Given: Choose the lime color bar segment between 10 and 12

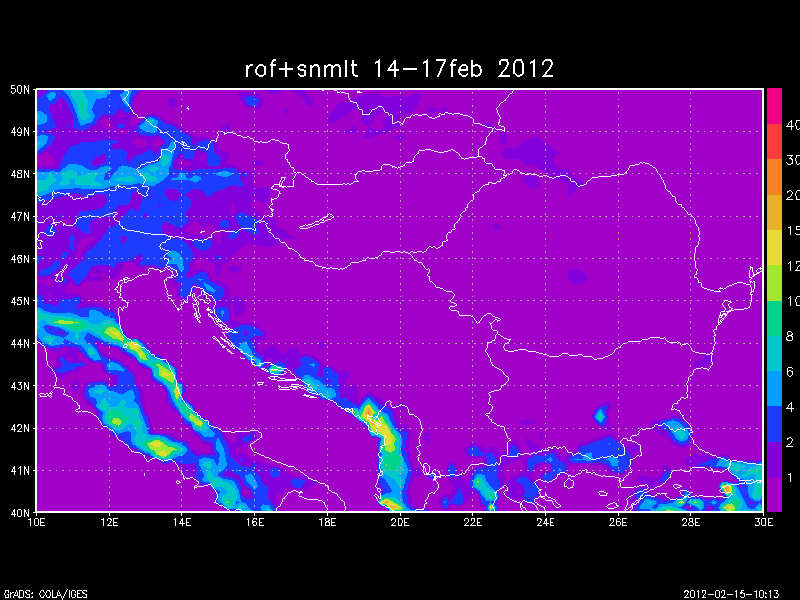Looking at the screenshot, I should [774, 283].
